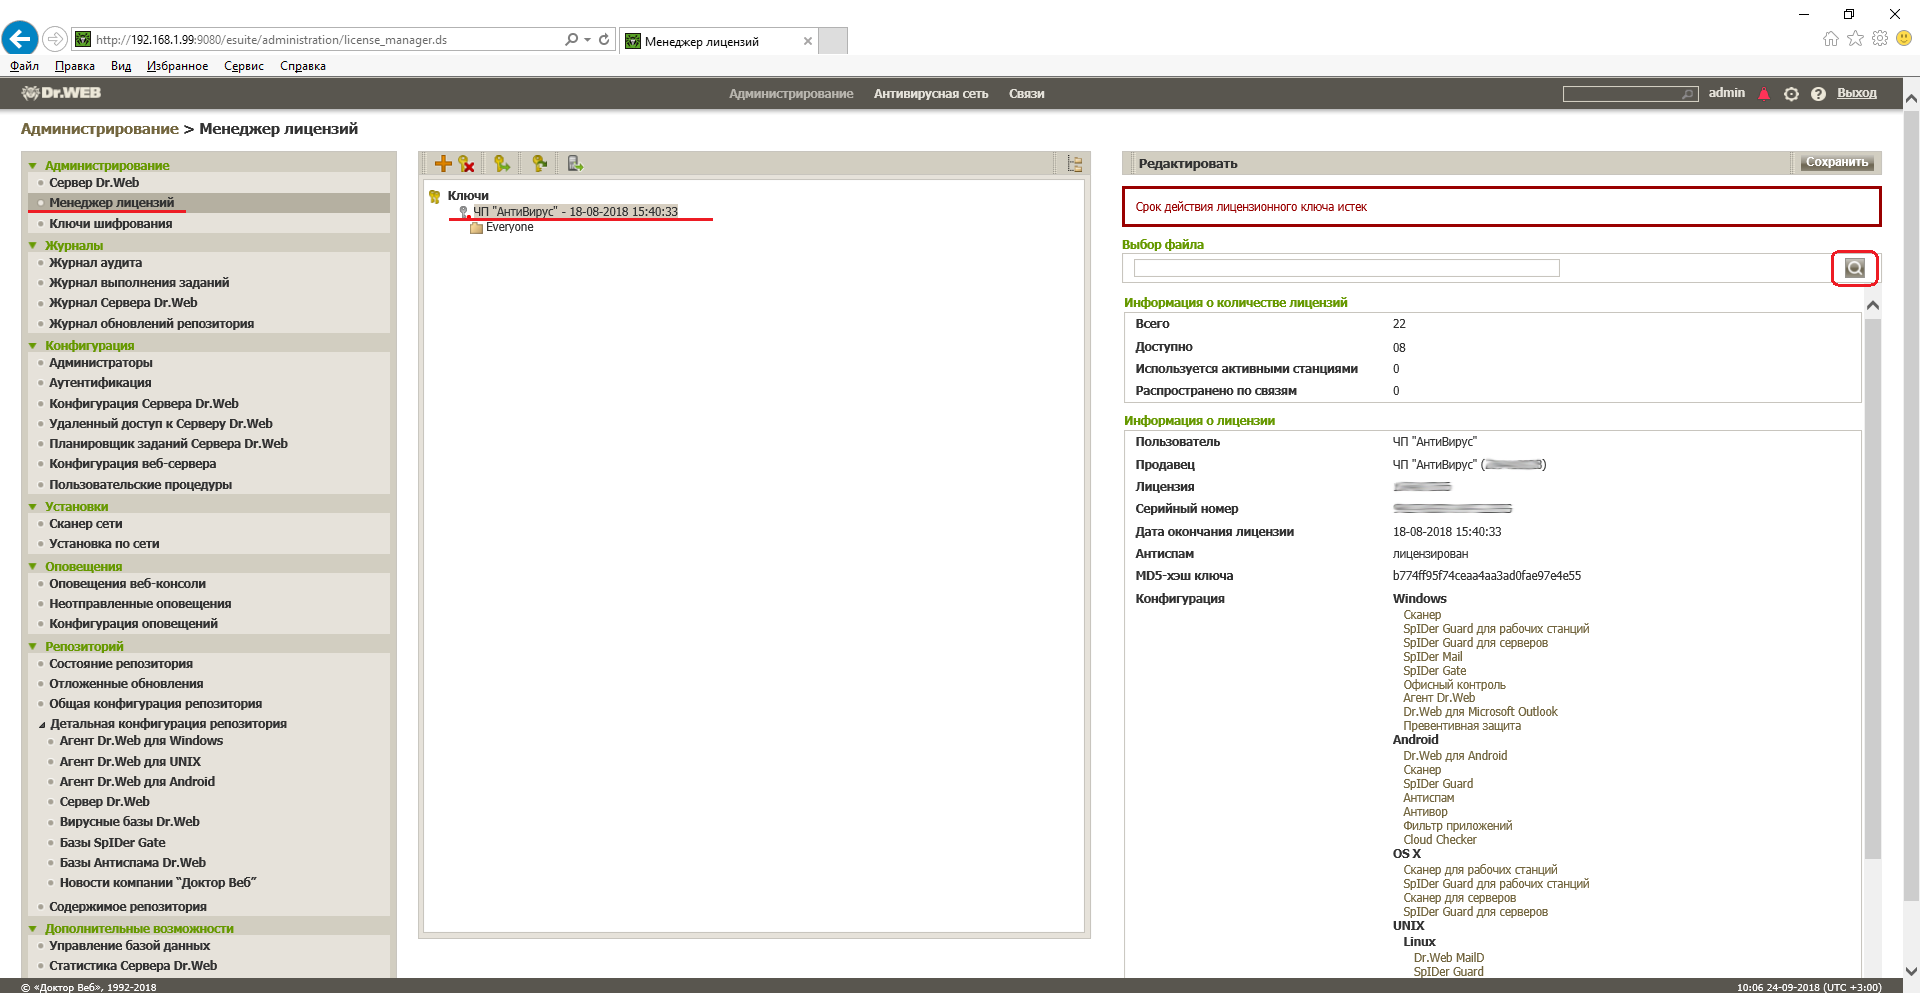Screen dimensions: 1920x994
Task: Click the browser refresh icon
Action: click(x=604, y=39)
